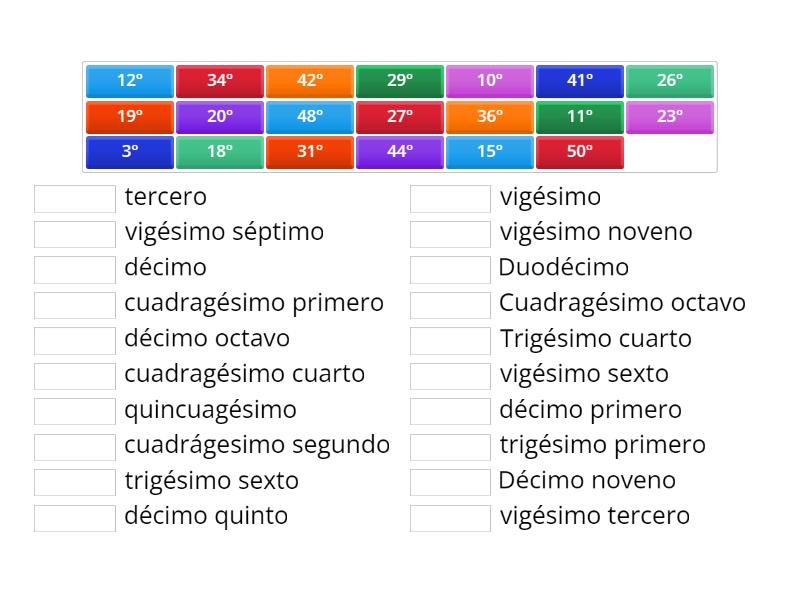Click the blue 48º tile
800x600 pixels.
pos(310,117)
